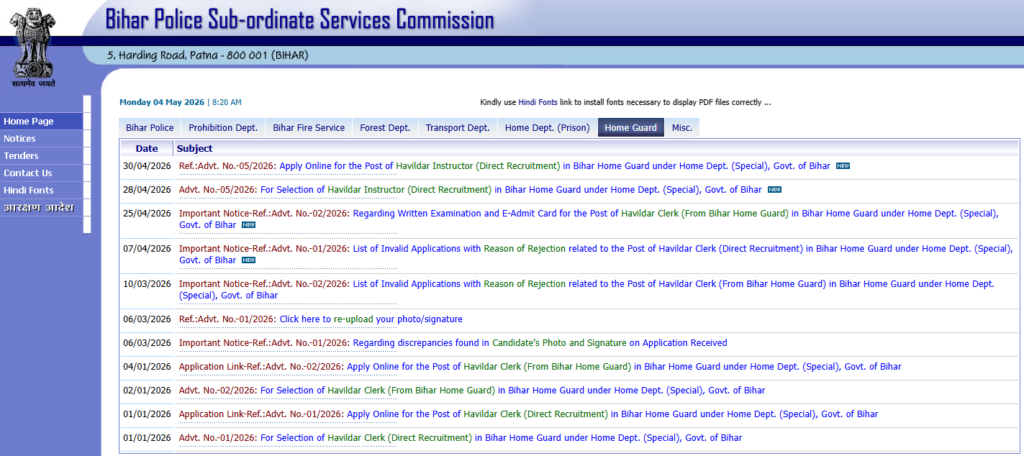This screenshot has height=456, width=1024.
Task: Open Advt. No.-01/2026 Havildar Clerk Direct Recruitment
Action: (x=460, y=437)
